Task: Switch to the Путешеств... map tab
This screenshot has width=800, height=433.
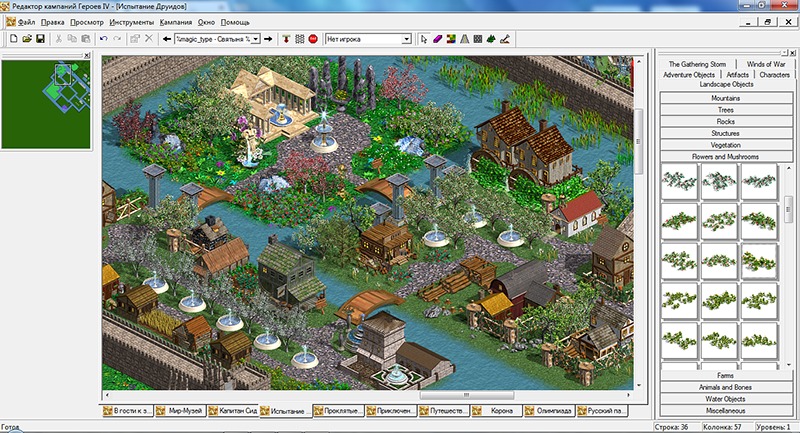Action: click(443, 411)
